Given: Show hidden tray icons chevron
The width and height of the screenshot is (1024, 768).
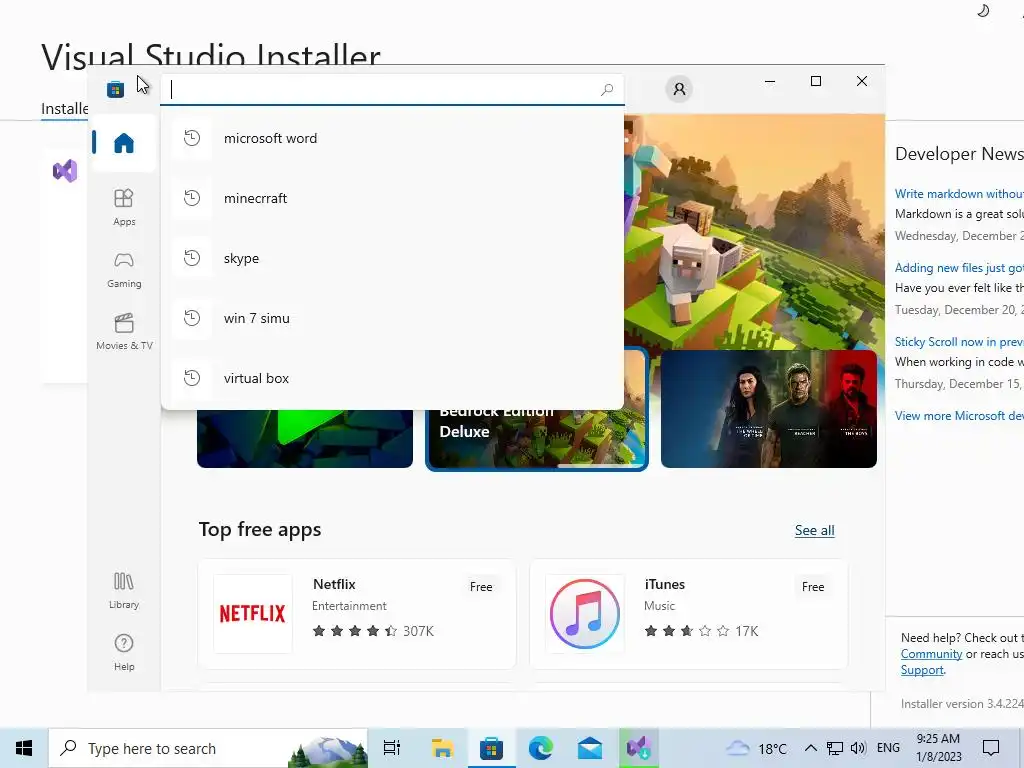Looking at the screenshot, I should coord(810,748).
